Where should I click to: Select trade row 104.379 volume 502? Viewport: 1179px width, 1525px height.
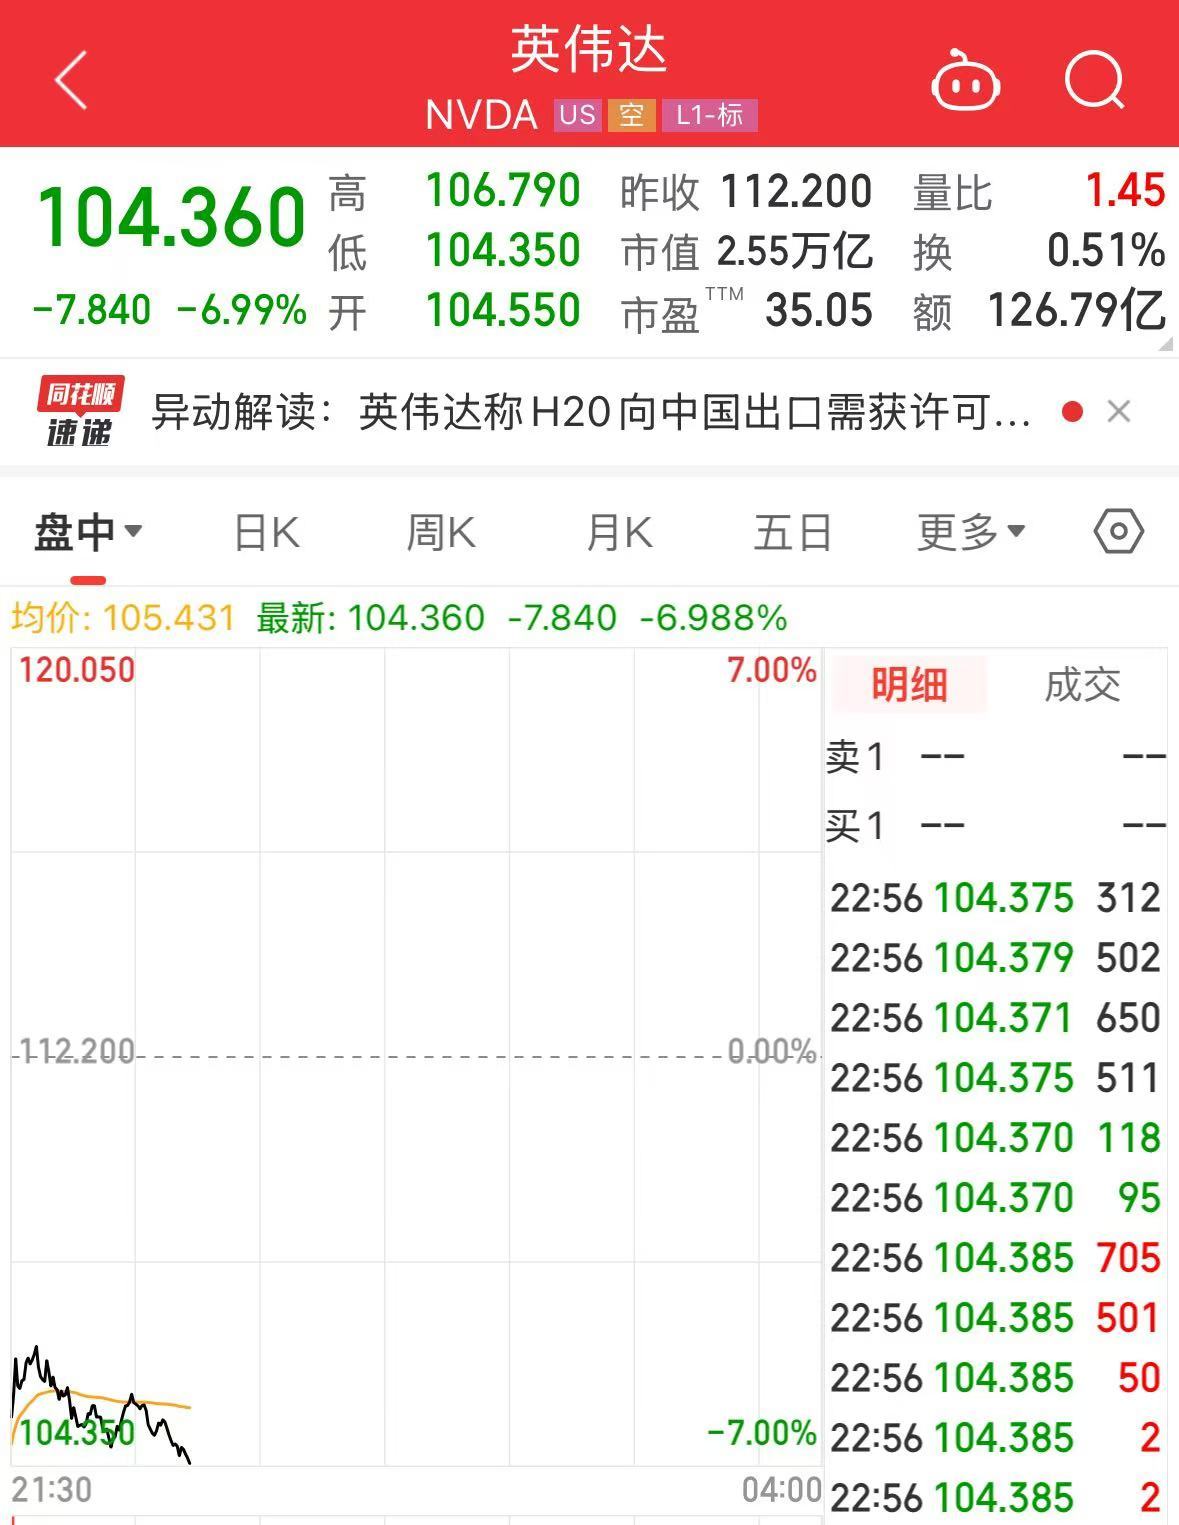[x=996, y=957]
